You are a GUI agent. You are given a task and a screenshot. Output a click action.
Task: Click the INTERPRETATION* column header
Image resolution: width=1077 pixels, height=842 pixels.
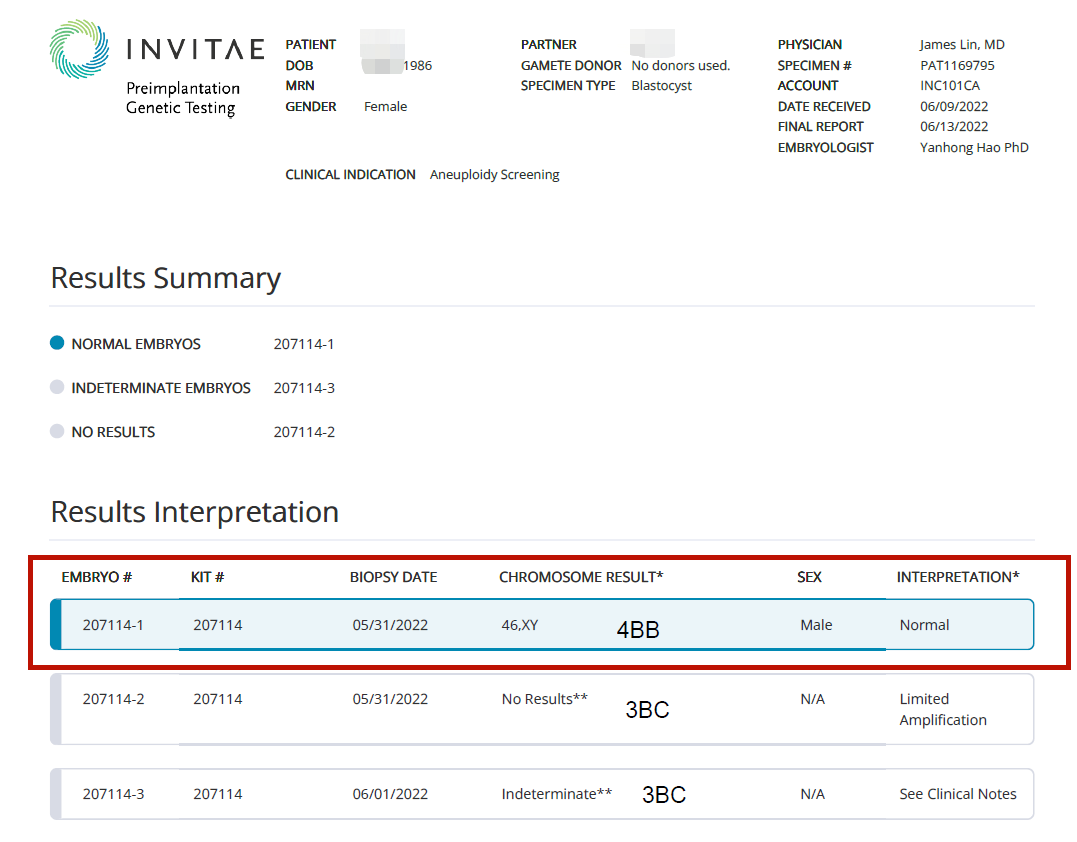coord(958,577)
